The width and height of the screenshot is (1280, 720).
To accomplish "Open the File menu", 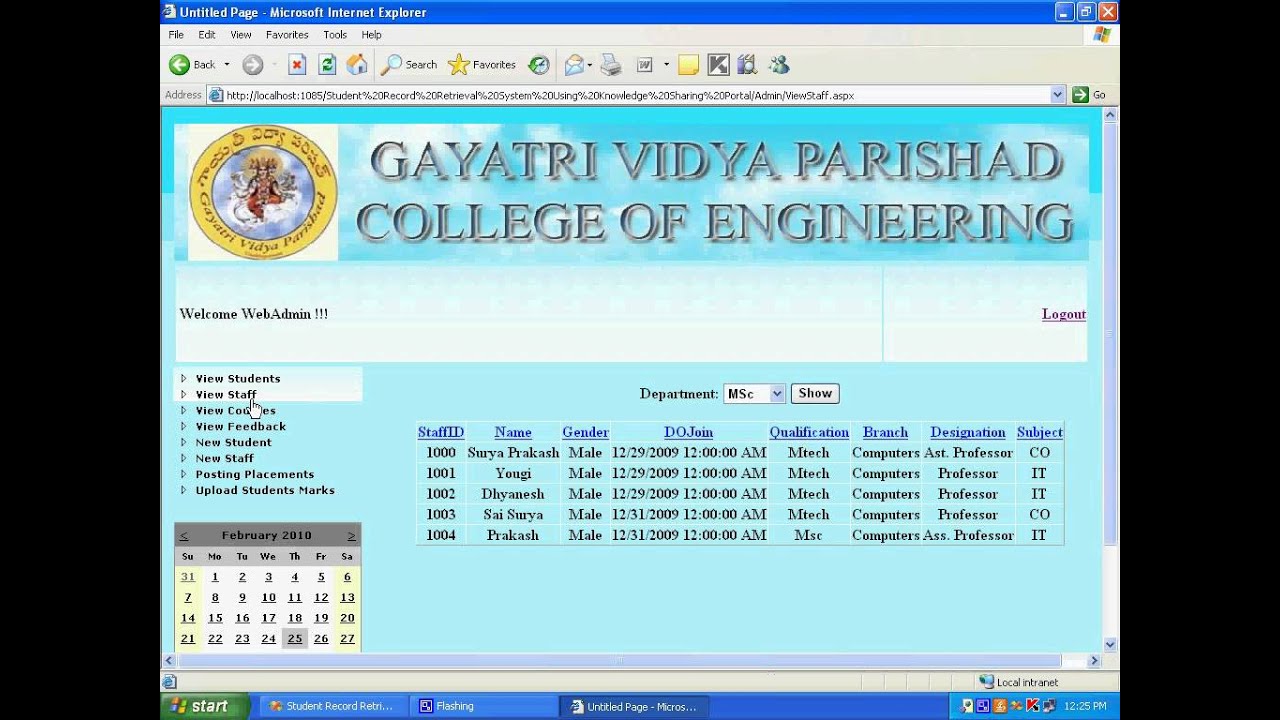I will 176,34.
